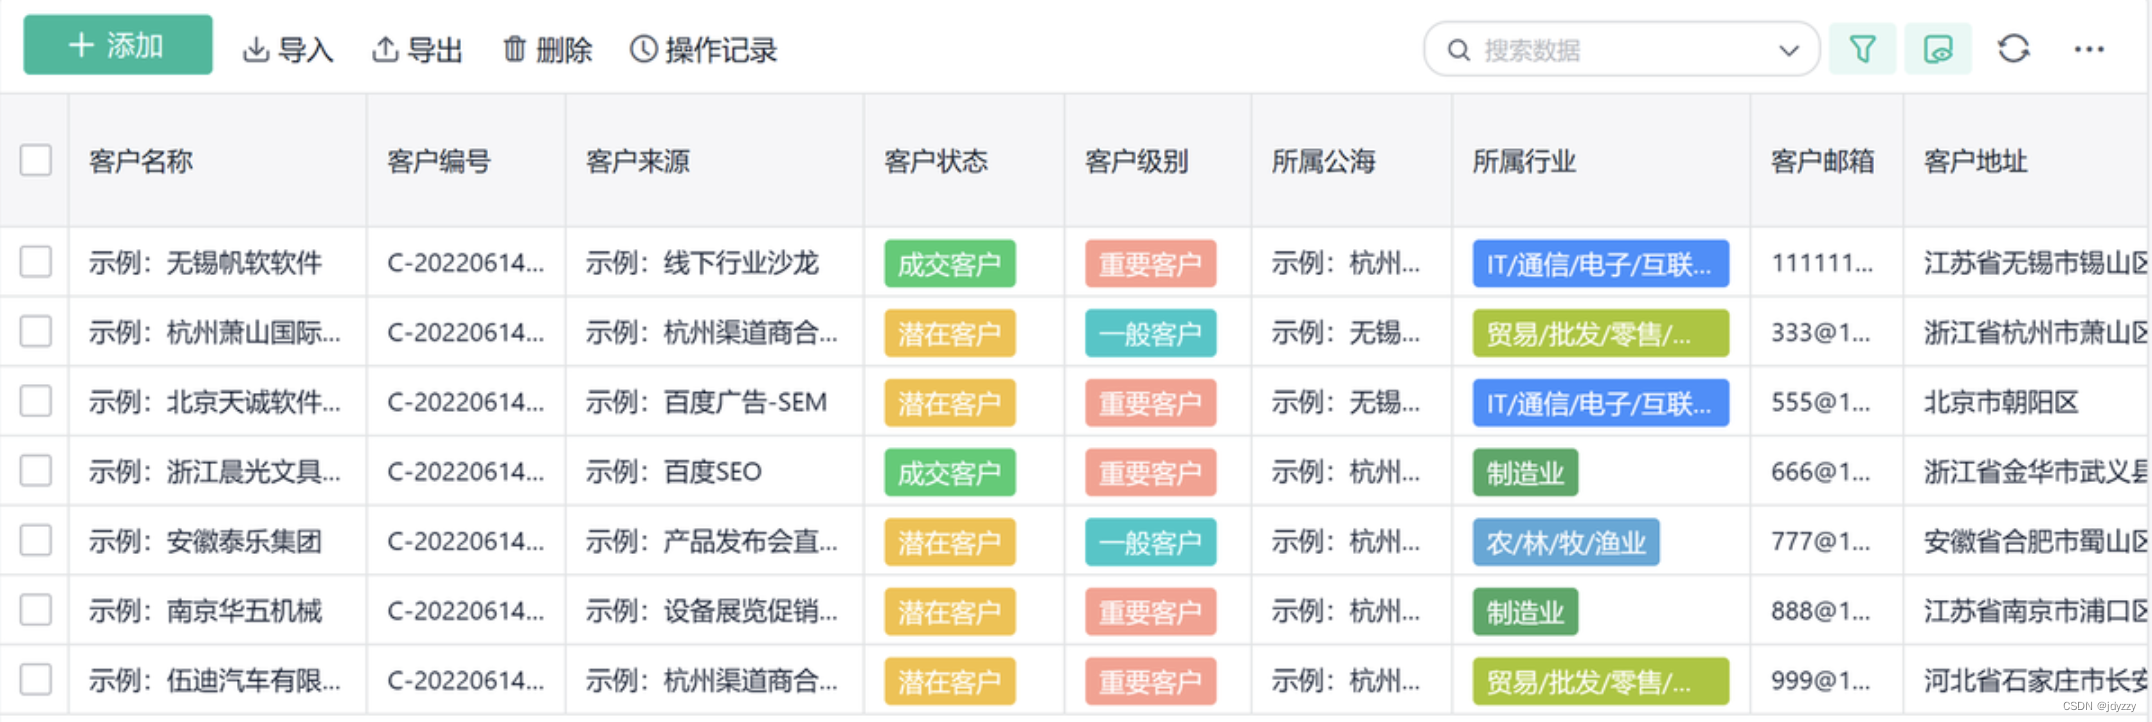Open 操作记录 operation history
The image size is (2152, 722).
(x=703, y=50)
